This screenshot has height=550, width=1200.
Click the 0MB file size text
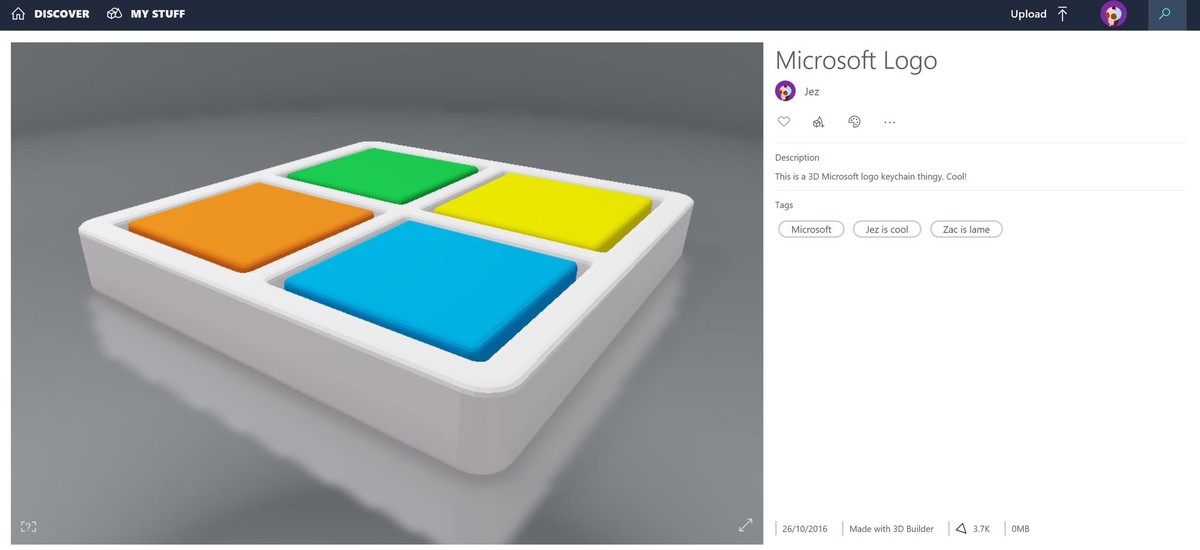click(1020, 528)
